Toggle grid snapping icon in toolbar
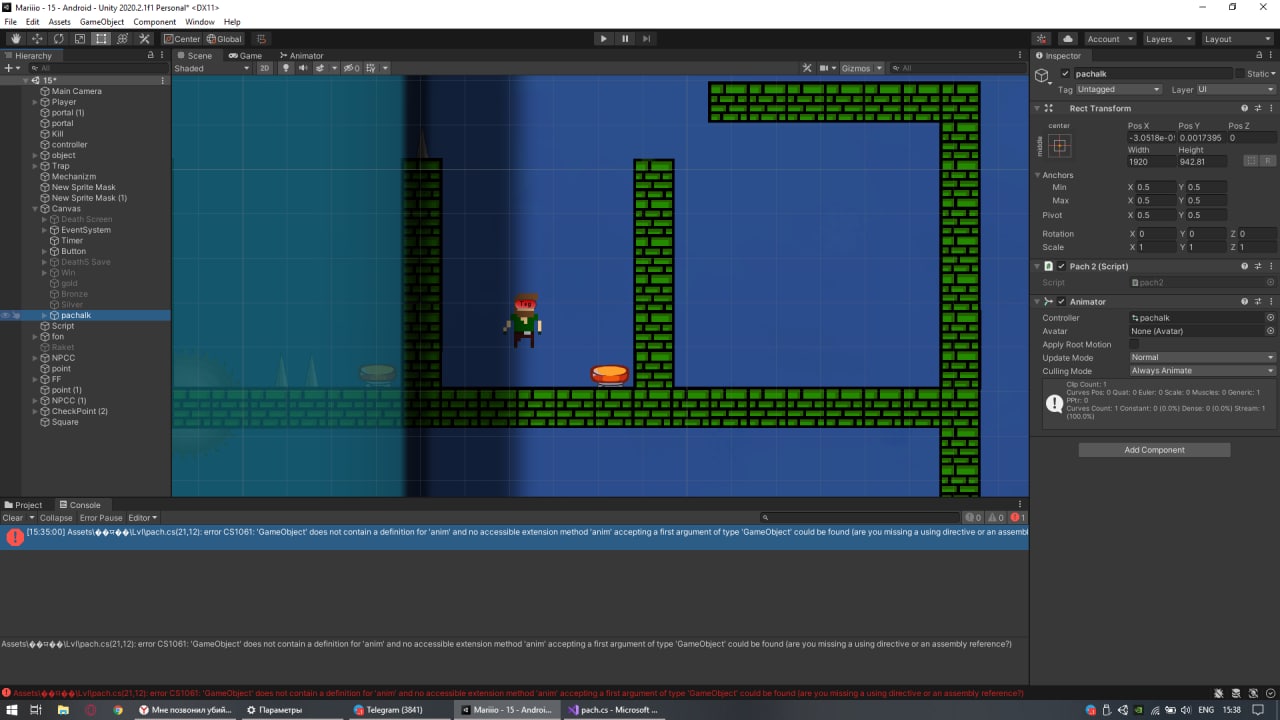This screenshot has width=1280, height=720. [261, 39]
